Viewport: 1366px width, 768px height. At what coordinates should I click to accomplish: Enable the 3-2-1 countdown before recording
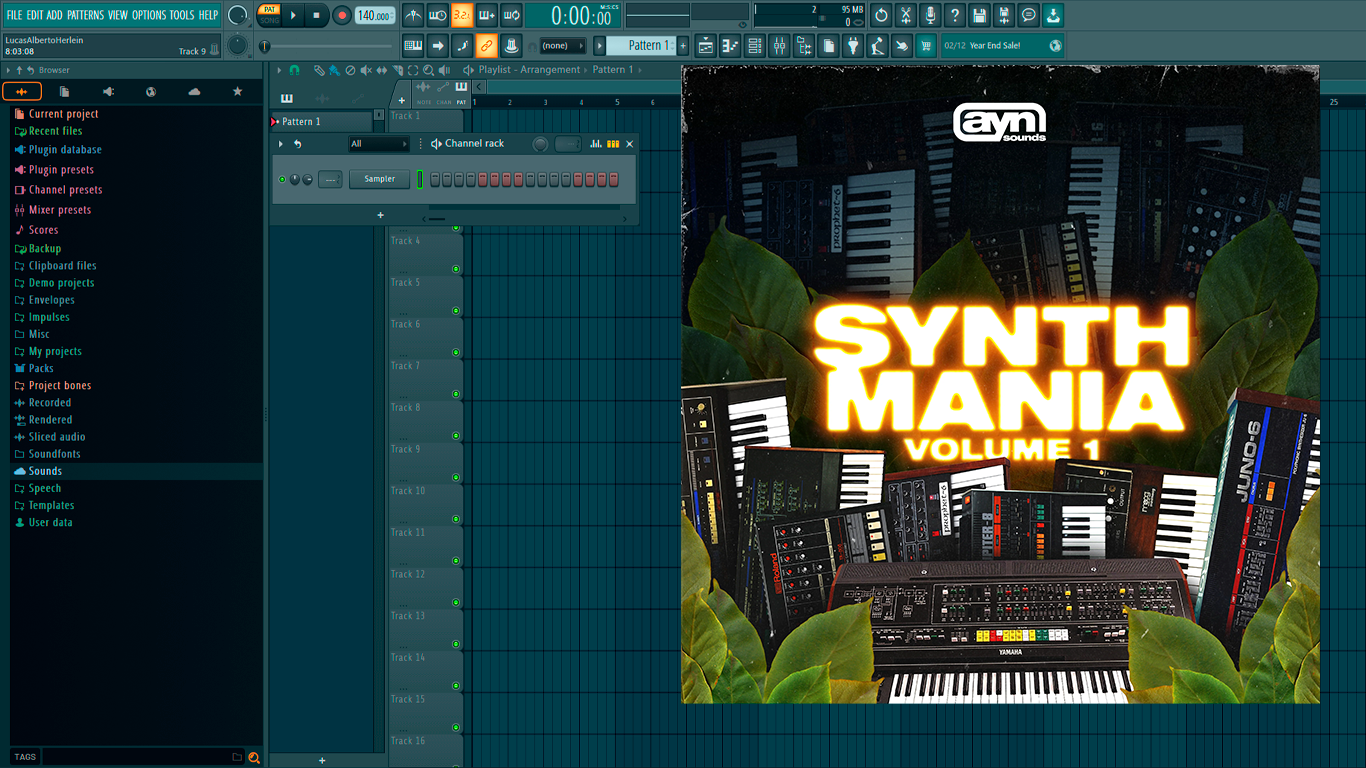(462, 15)
